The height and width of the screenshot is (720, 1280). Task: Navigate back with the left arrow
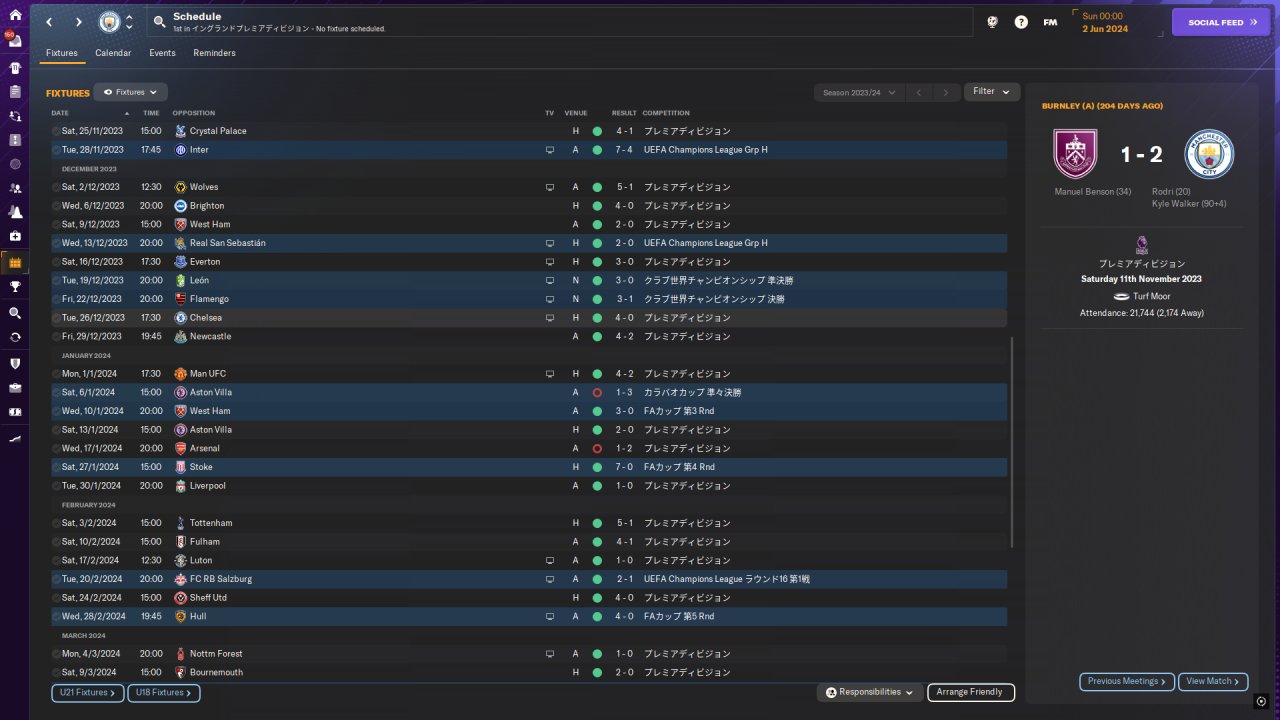48,22
